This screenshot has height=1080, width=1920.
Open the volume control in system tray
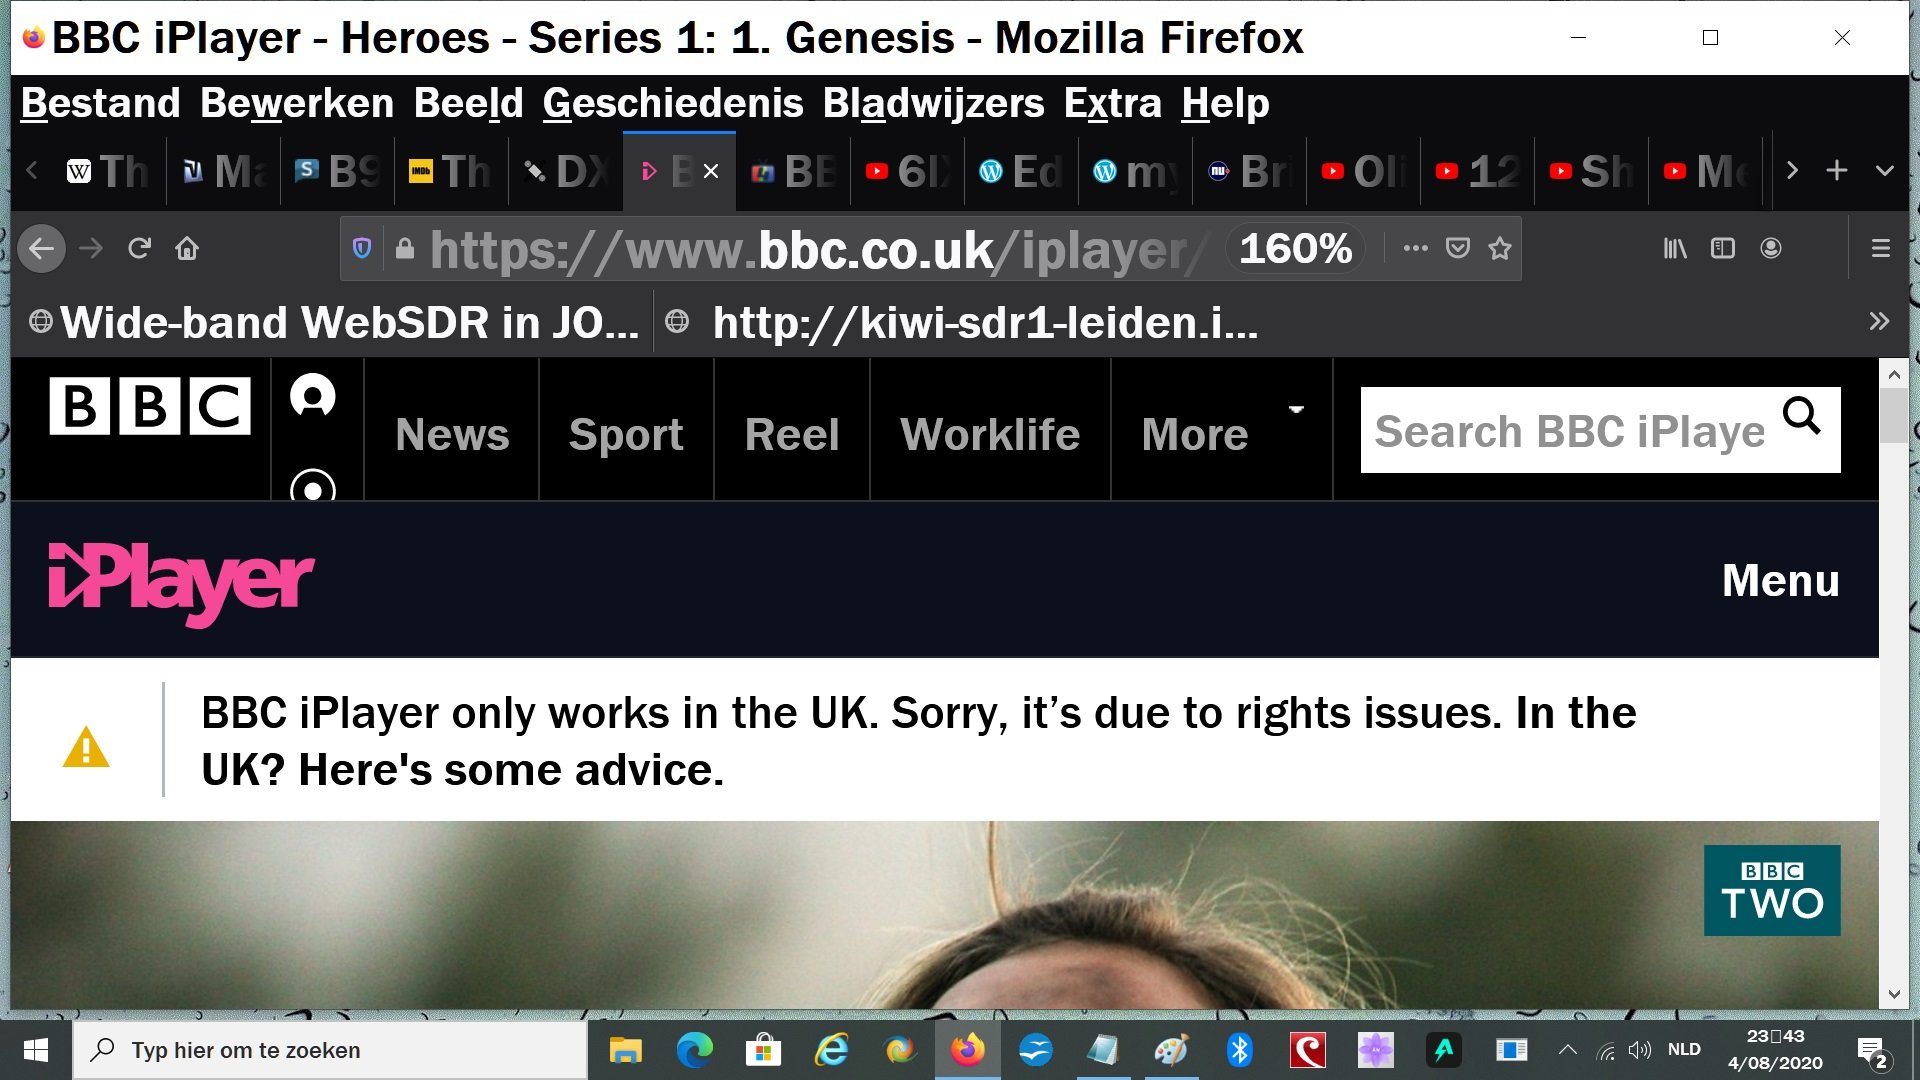pyautogui.click(x=1640, y=1050)
